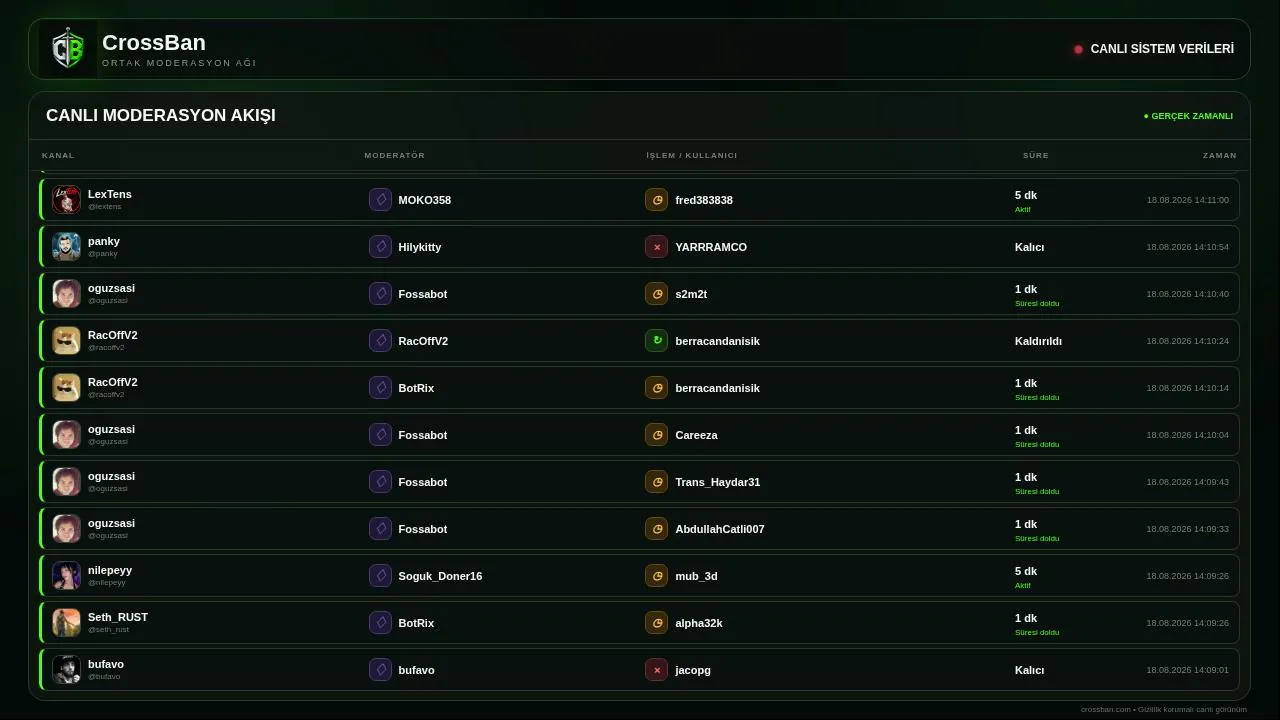Viewport: 1280px width, 720px height.
Task: Open nilepeyy channel name link
Action: coord(110,570)
